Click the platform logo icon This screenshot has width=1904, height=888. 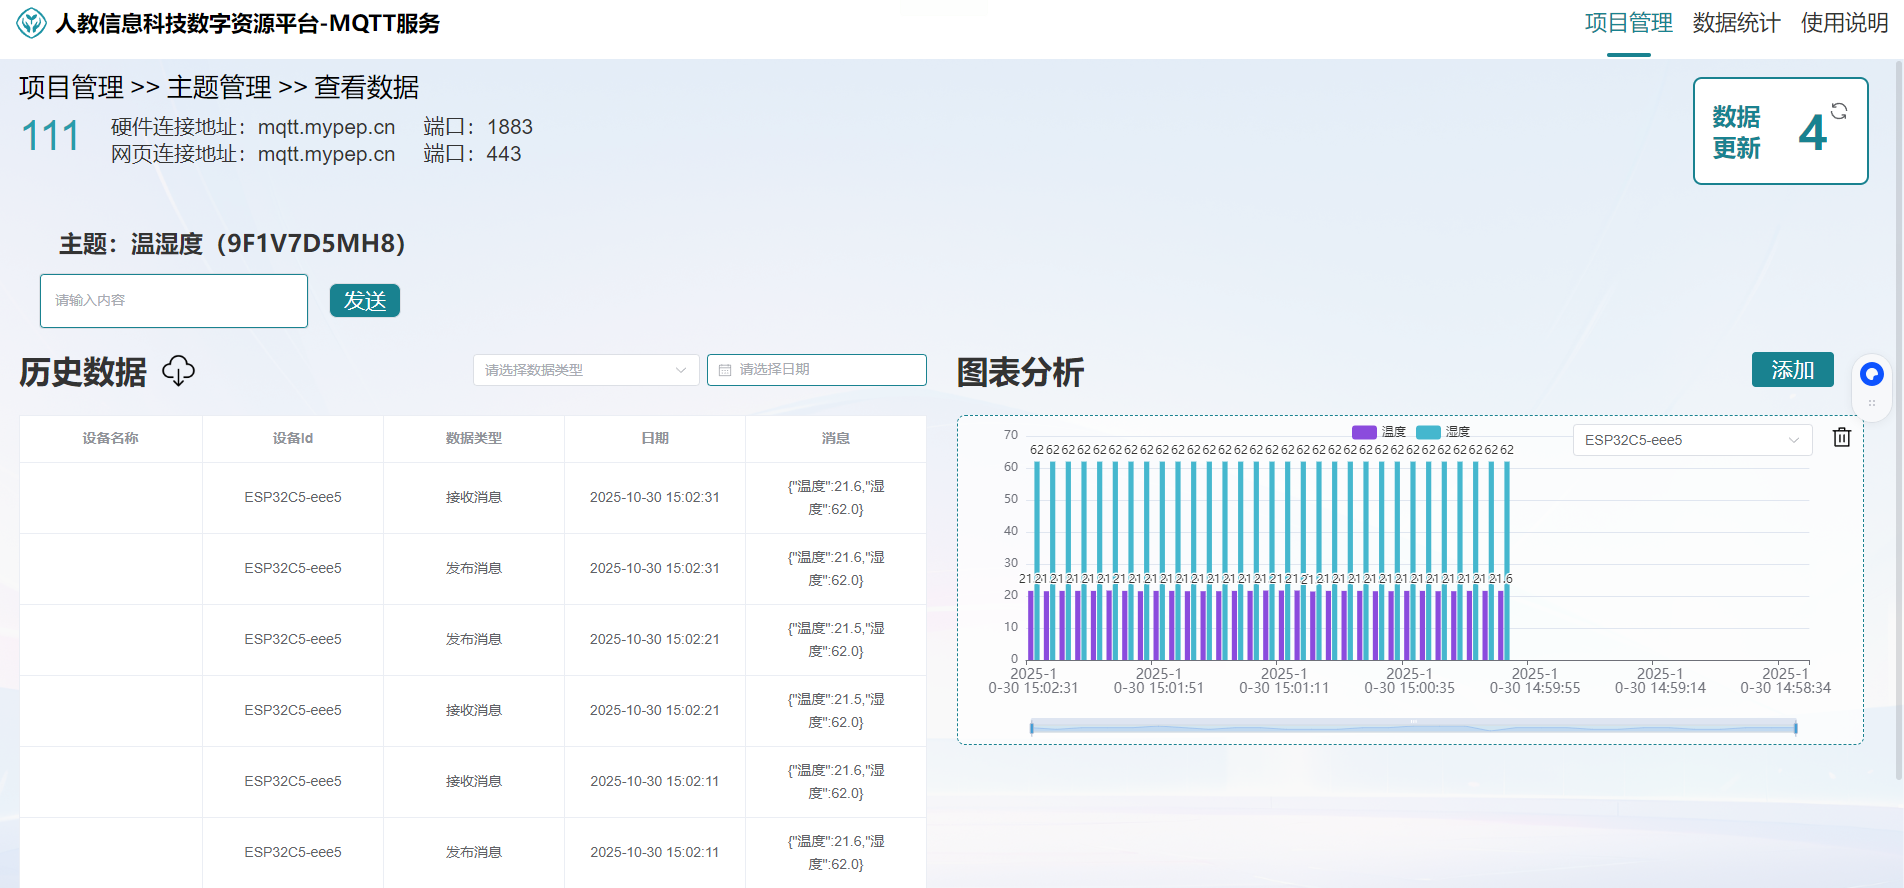[x=32, y=23]
